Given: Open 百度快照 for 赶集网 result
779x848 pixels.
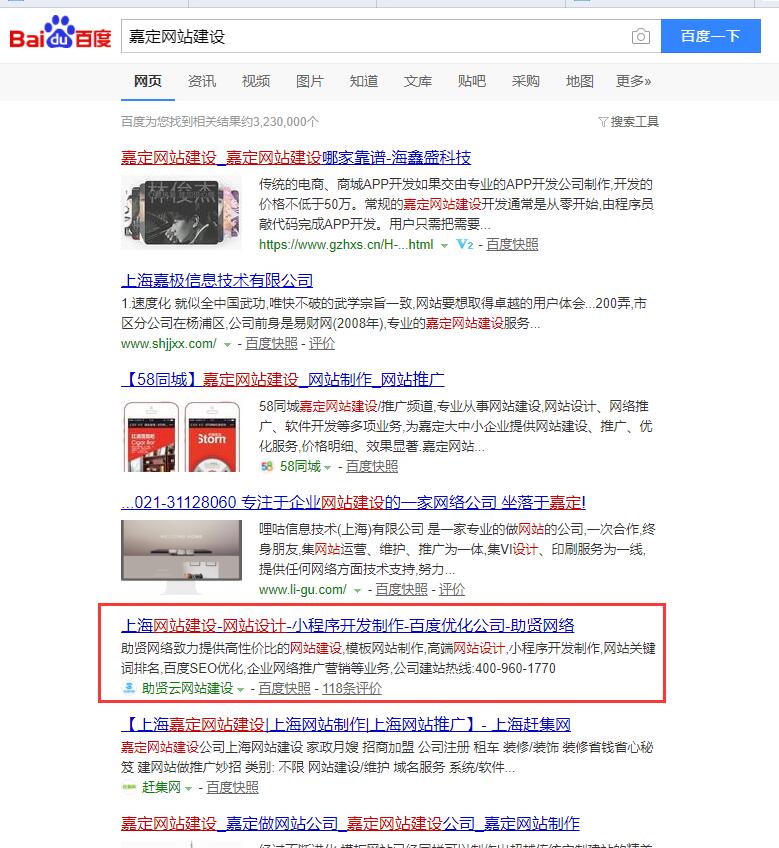Looking at the screenshot, I should click(x=233, y=787).
